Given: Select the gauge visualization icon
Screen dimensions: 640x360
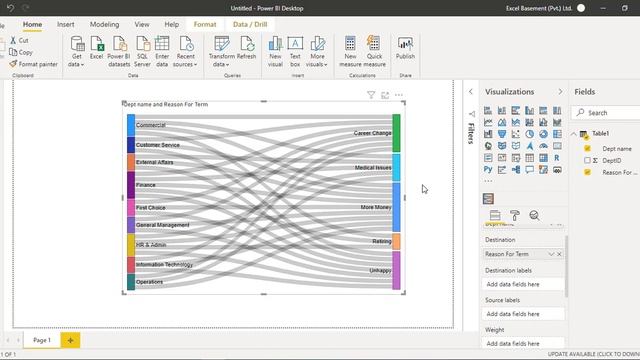Looking at the screenshot, I should pyautogui.click(x=543, y=146).
